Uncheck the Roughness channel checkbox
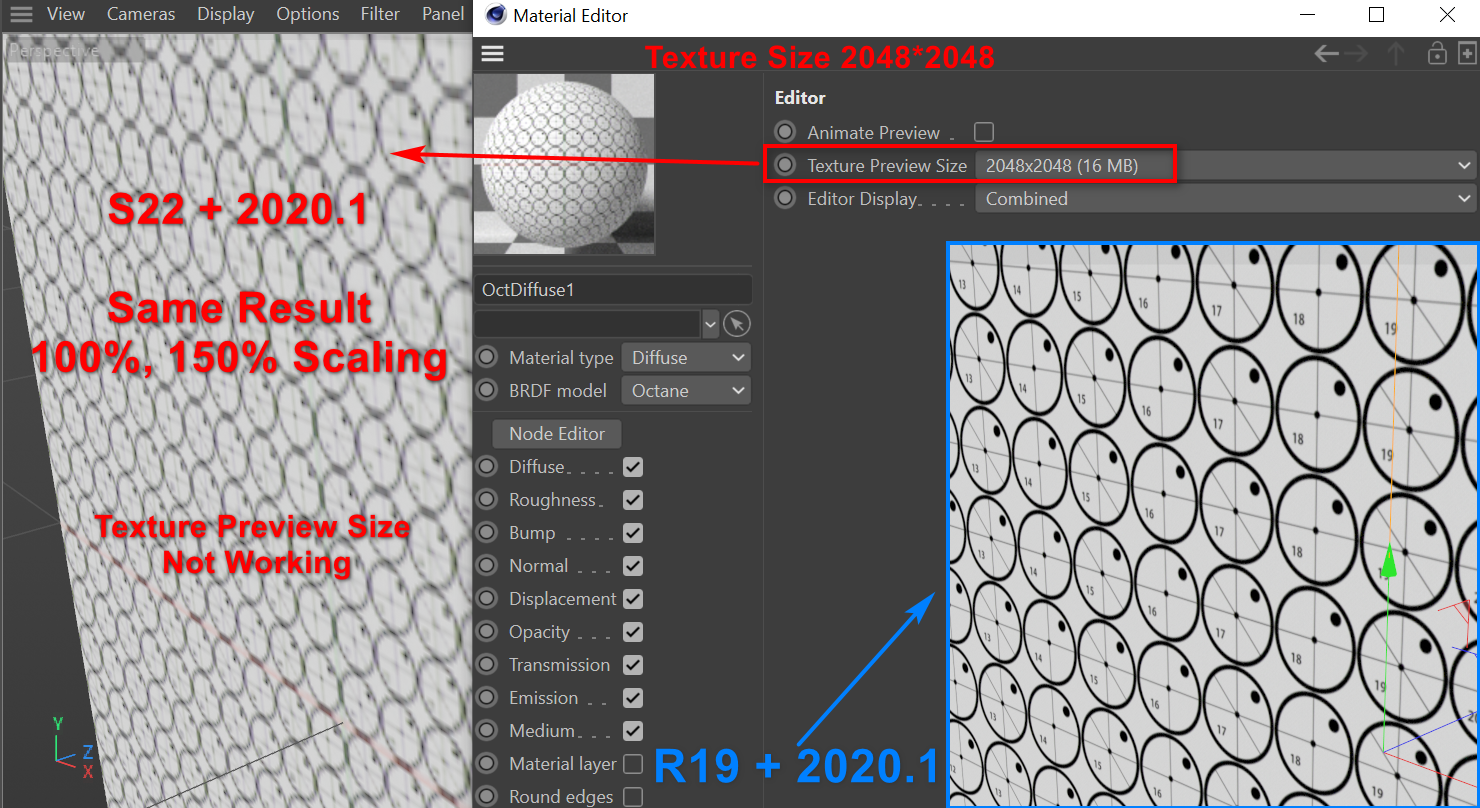The height and width of the screenshot is (808, 1480). tap(633, 500)
